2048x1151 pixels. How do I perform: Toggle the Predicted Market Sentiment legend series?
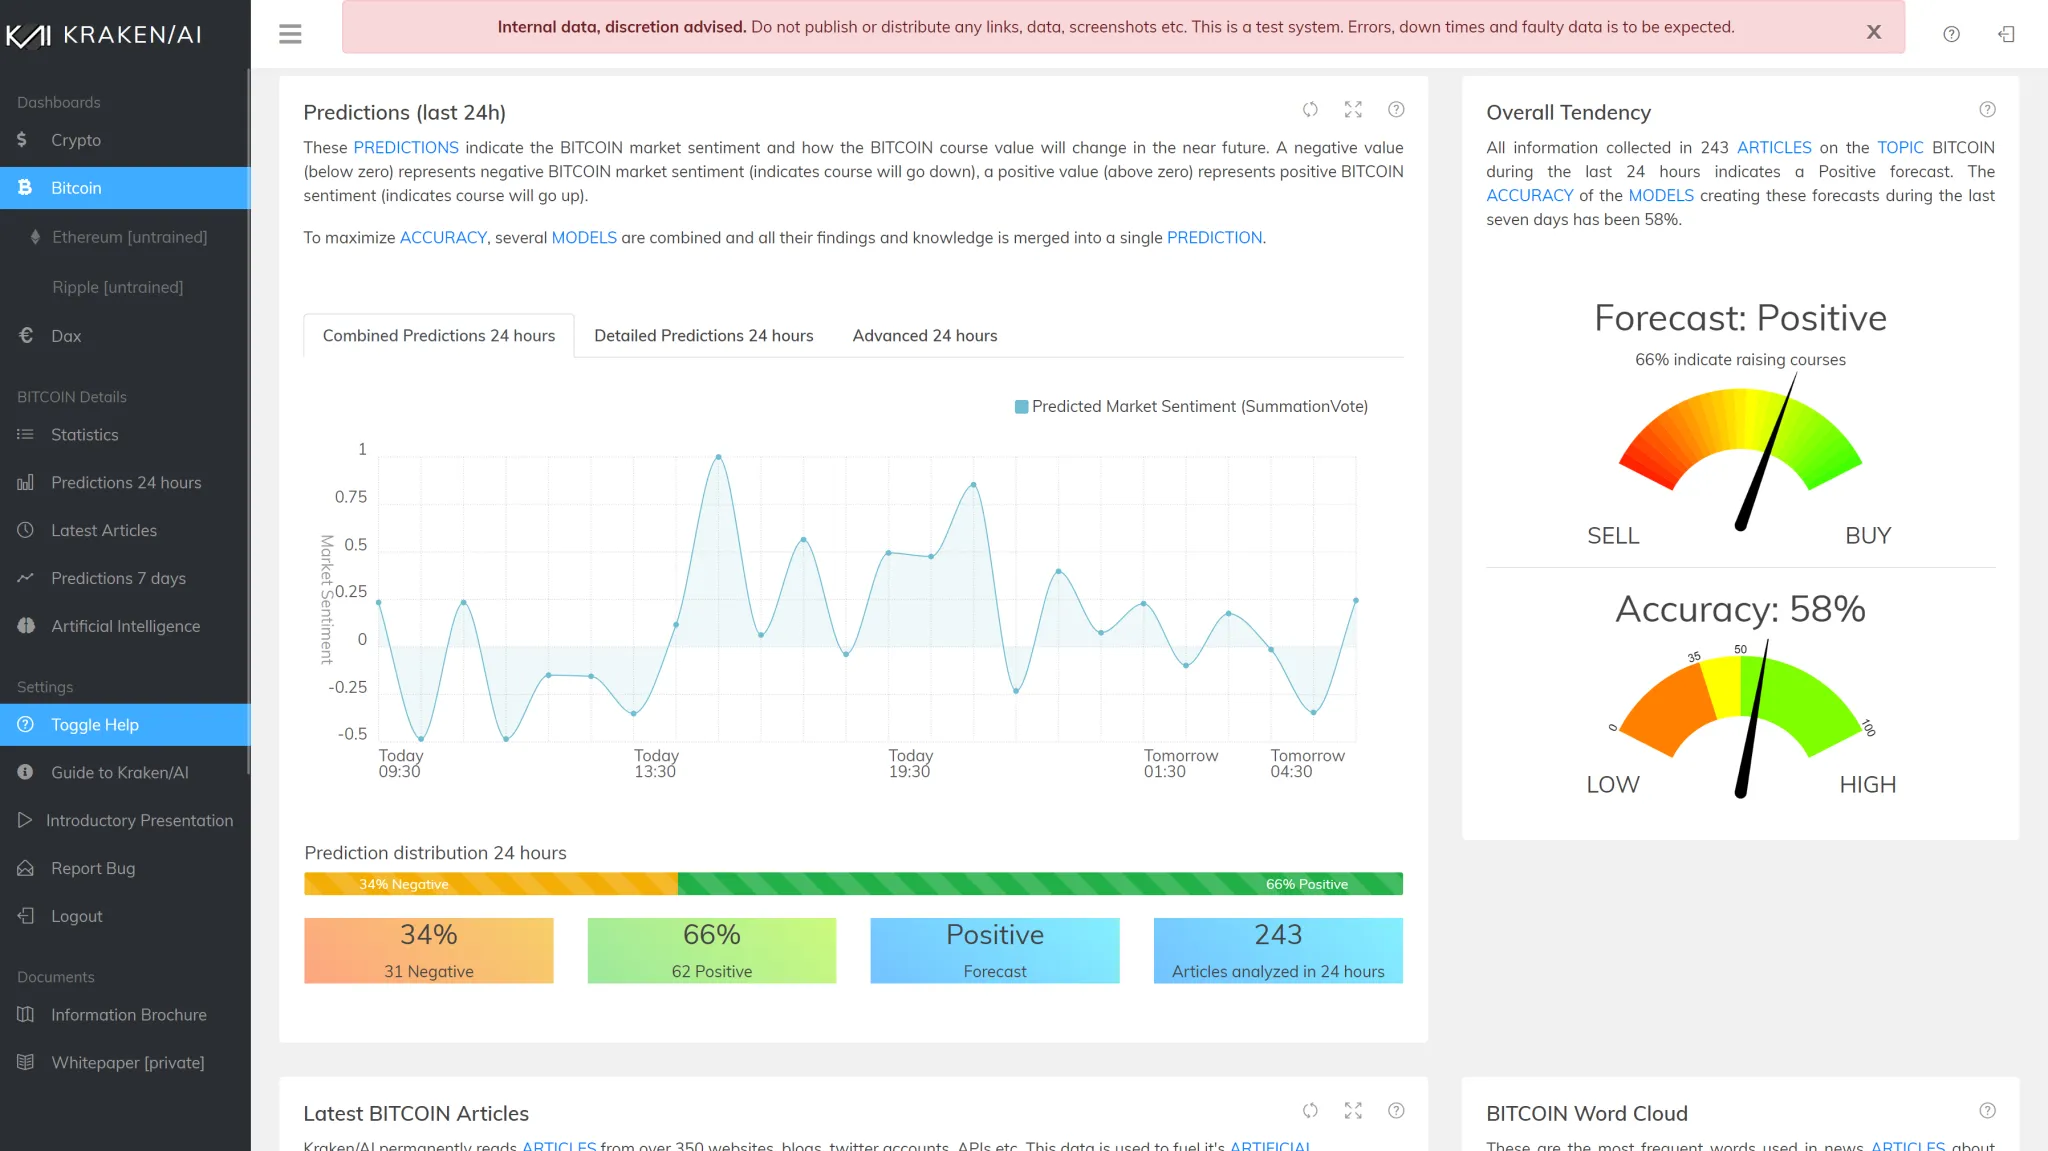click(1190, 407)
